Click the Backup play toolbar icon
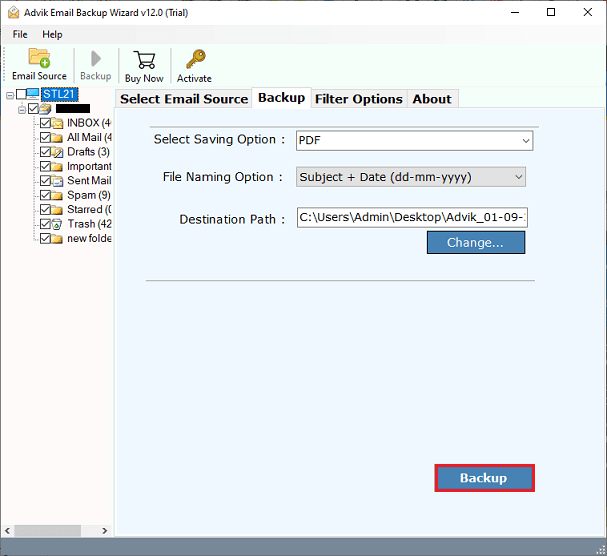Viewport: 607px width, 556px height. pyautogui.click(x=96, y=58)
